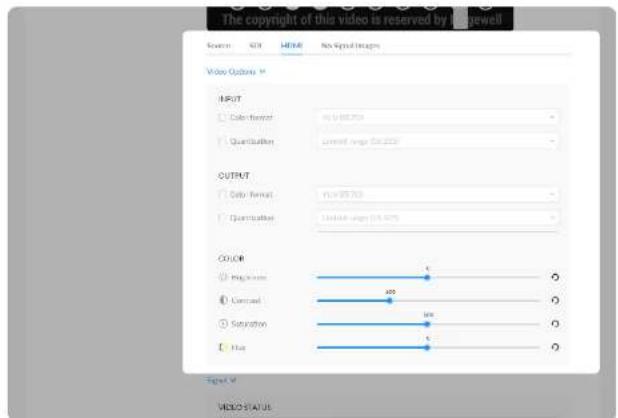Image resolution: width=618 pixels, height=418 pixels.
Task: Click the Contrast slider handle
Action: (x=389, y=301)
